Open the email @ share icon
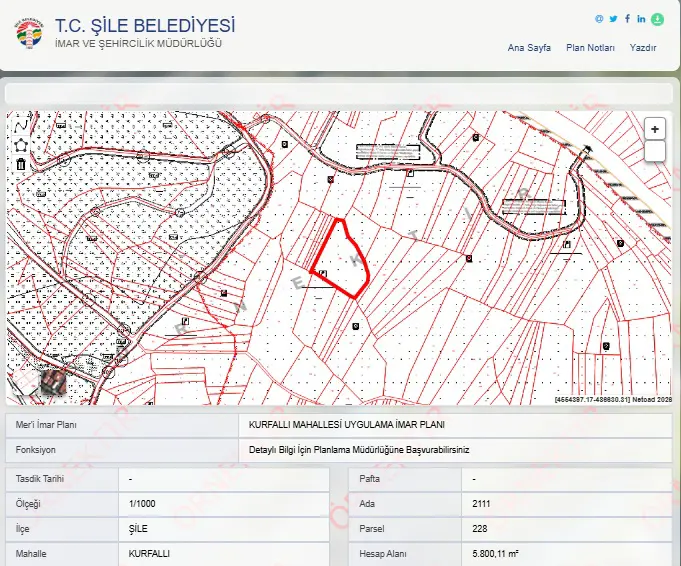 click(599, 19)
